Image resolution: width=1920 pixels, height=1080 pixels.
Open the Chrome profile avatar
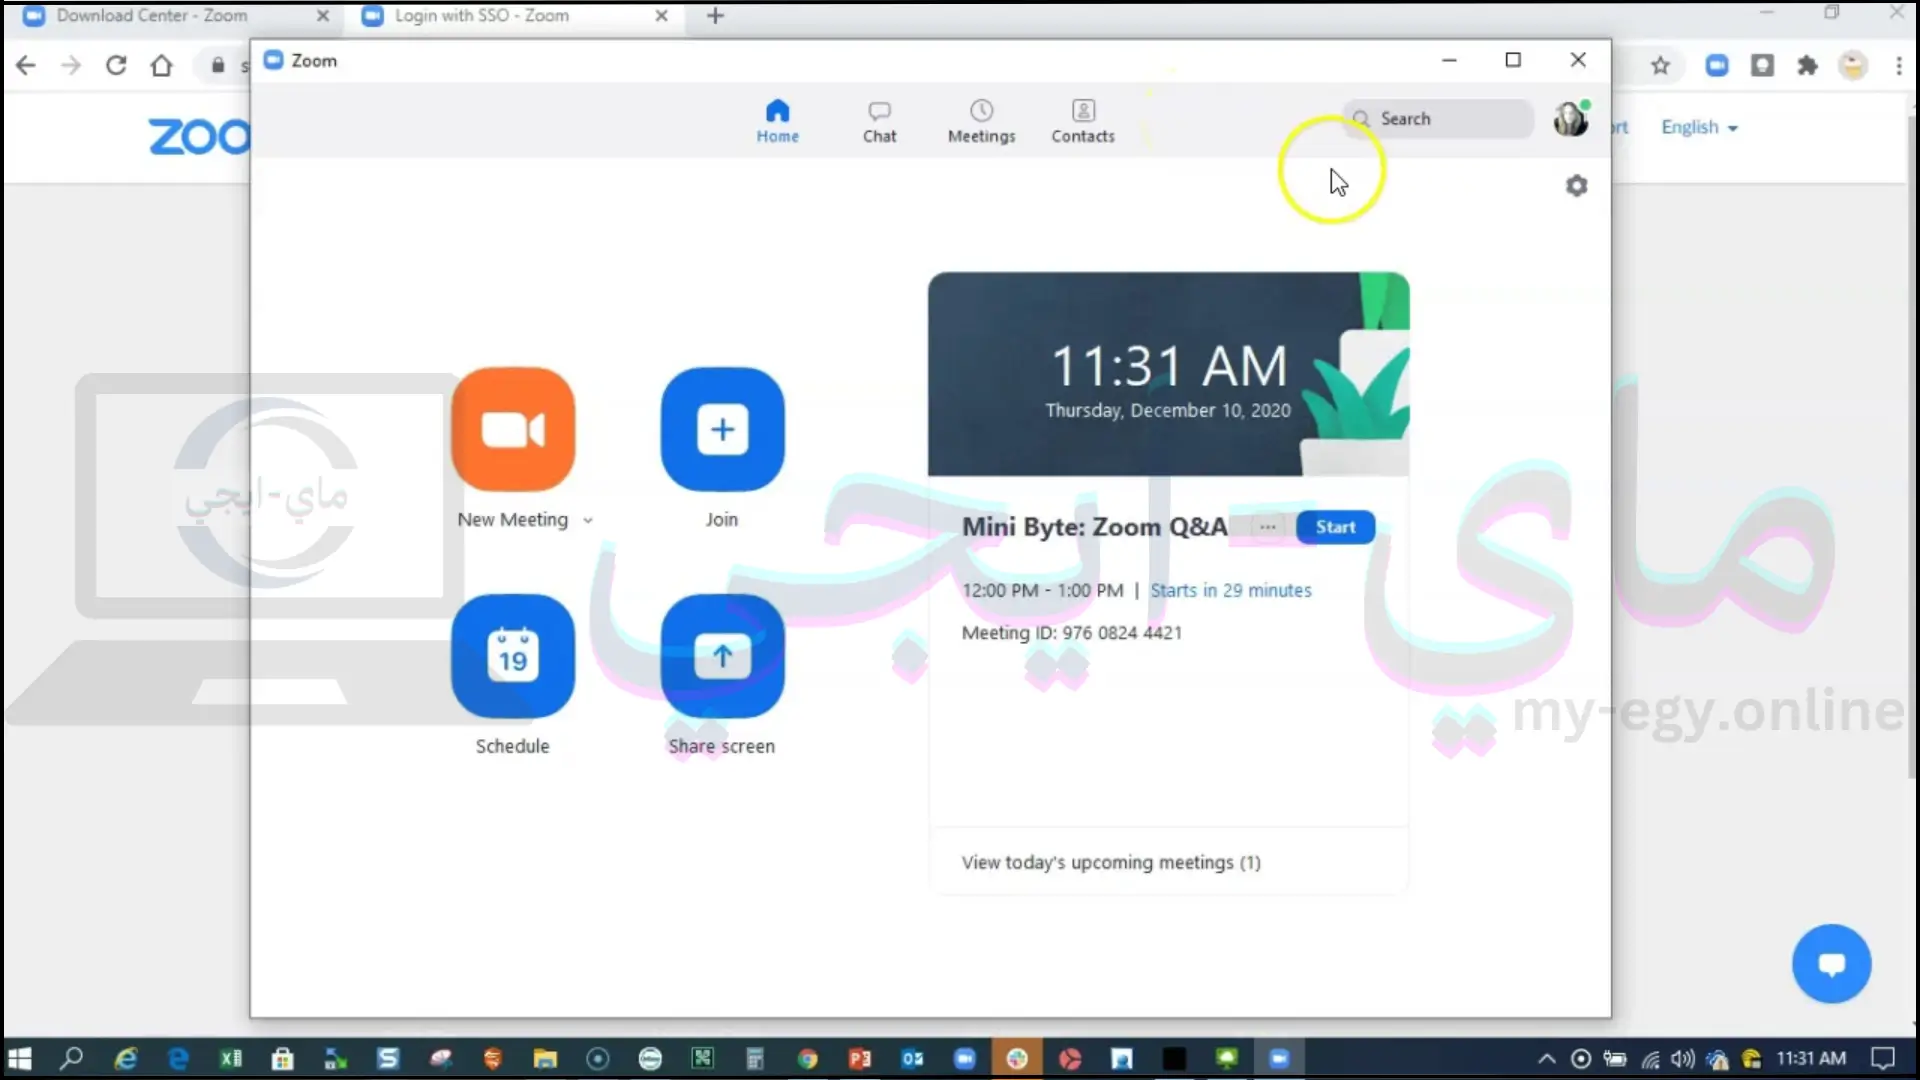click(x=1853, y=66)
